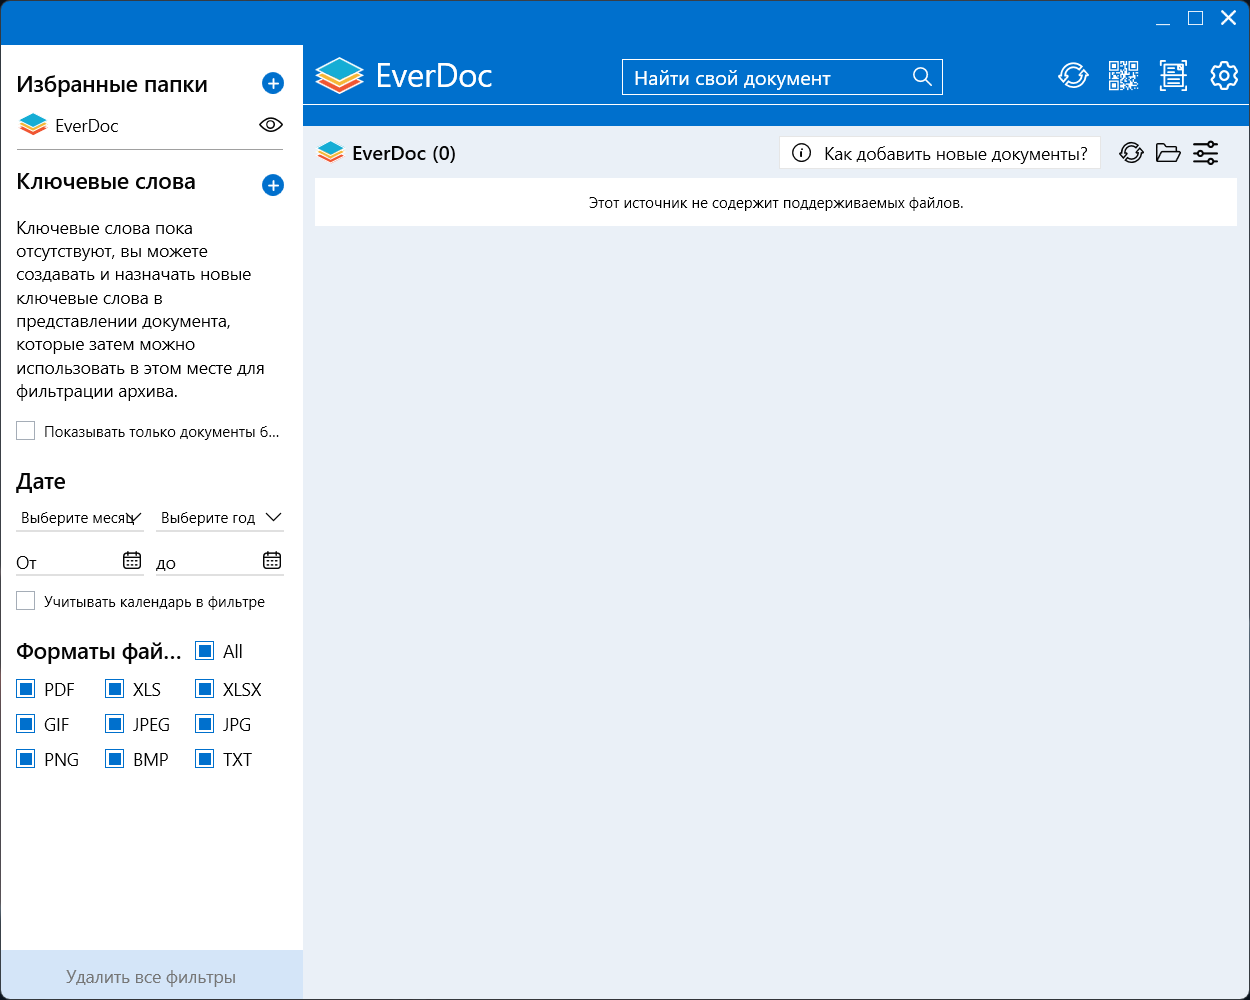This screenshot has height=1000, width=1250.
Task: Toggle the All formats checkbox
Action: [205, 651]
